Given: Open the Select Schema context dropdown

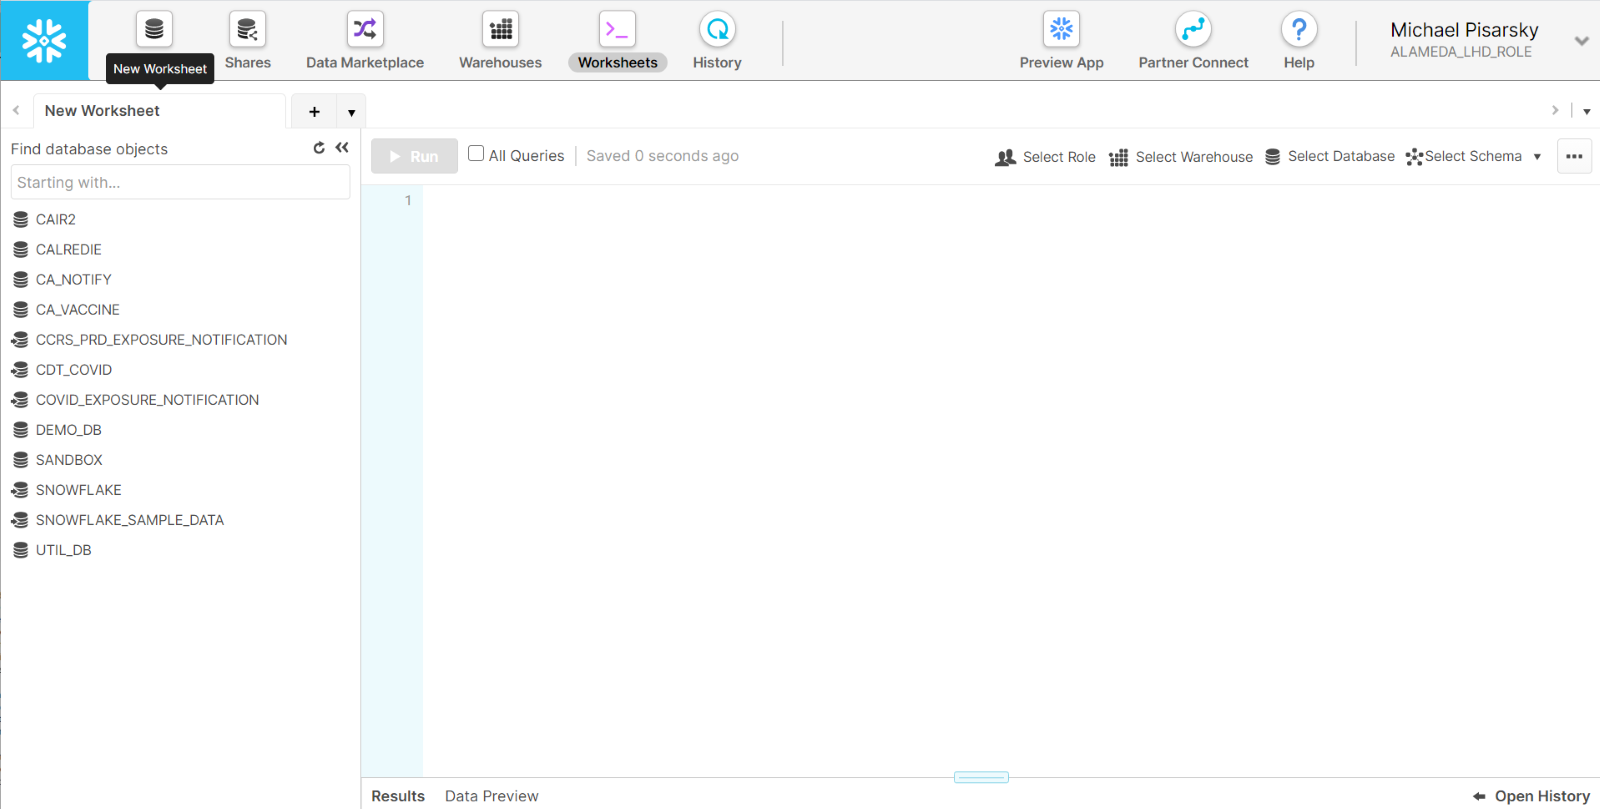Looking at the screenshot, I should coord(1474,157).
